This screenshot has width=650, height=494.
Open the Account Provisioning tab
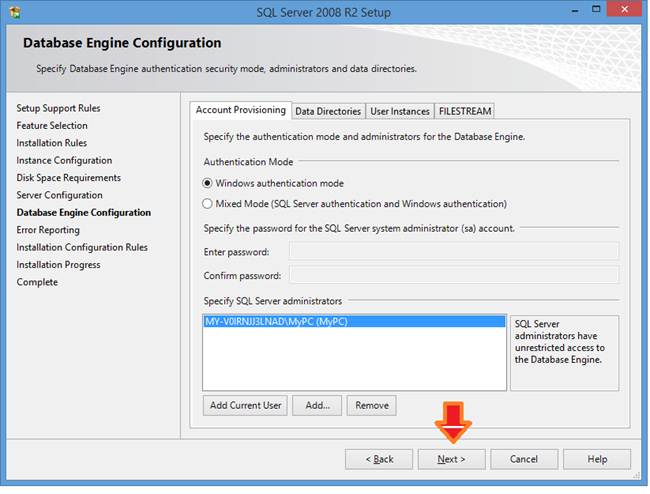241,110
